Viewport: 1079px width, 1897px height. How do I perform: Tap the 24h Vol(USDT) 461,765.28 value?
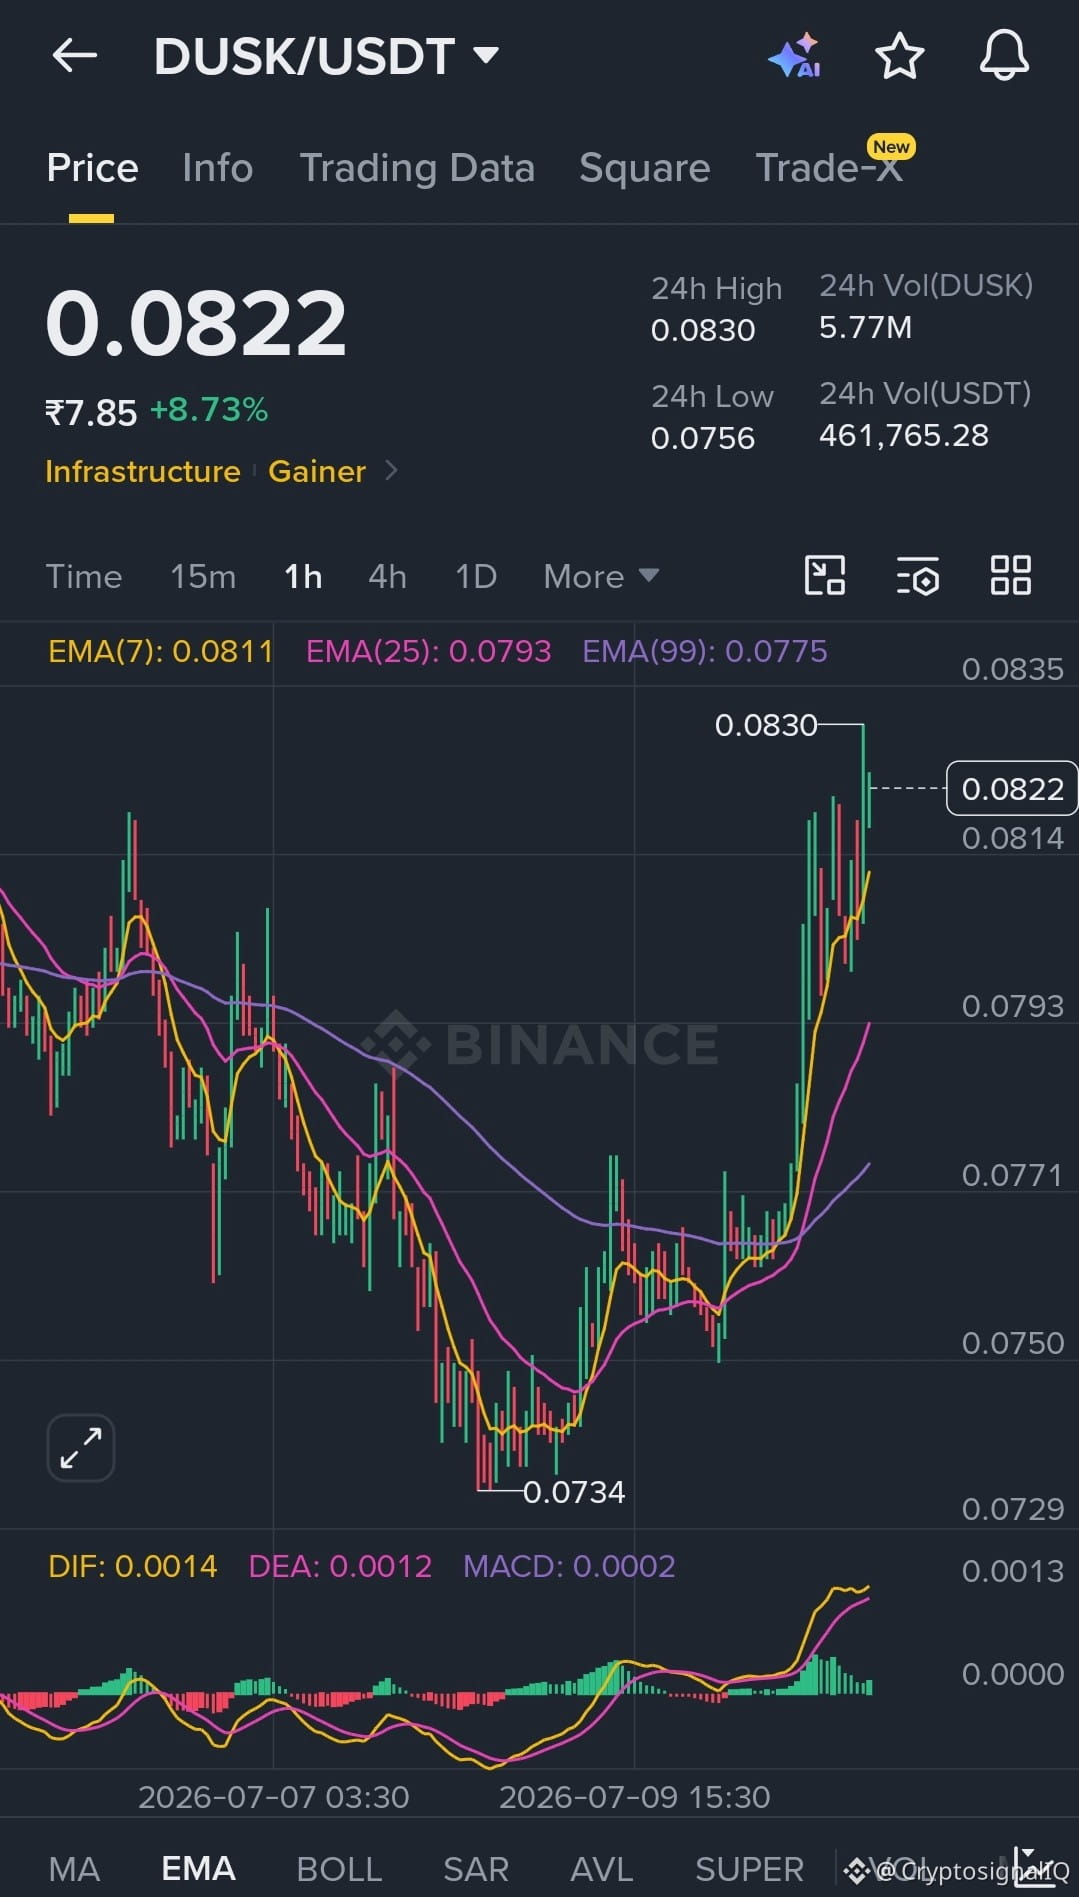point(904,435)
